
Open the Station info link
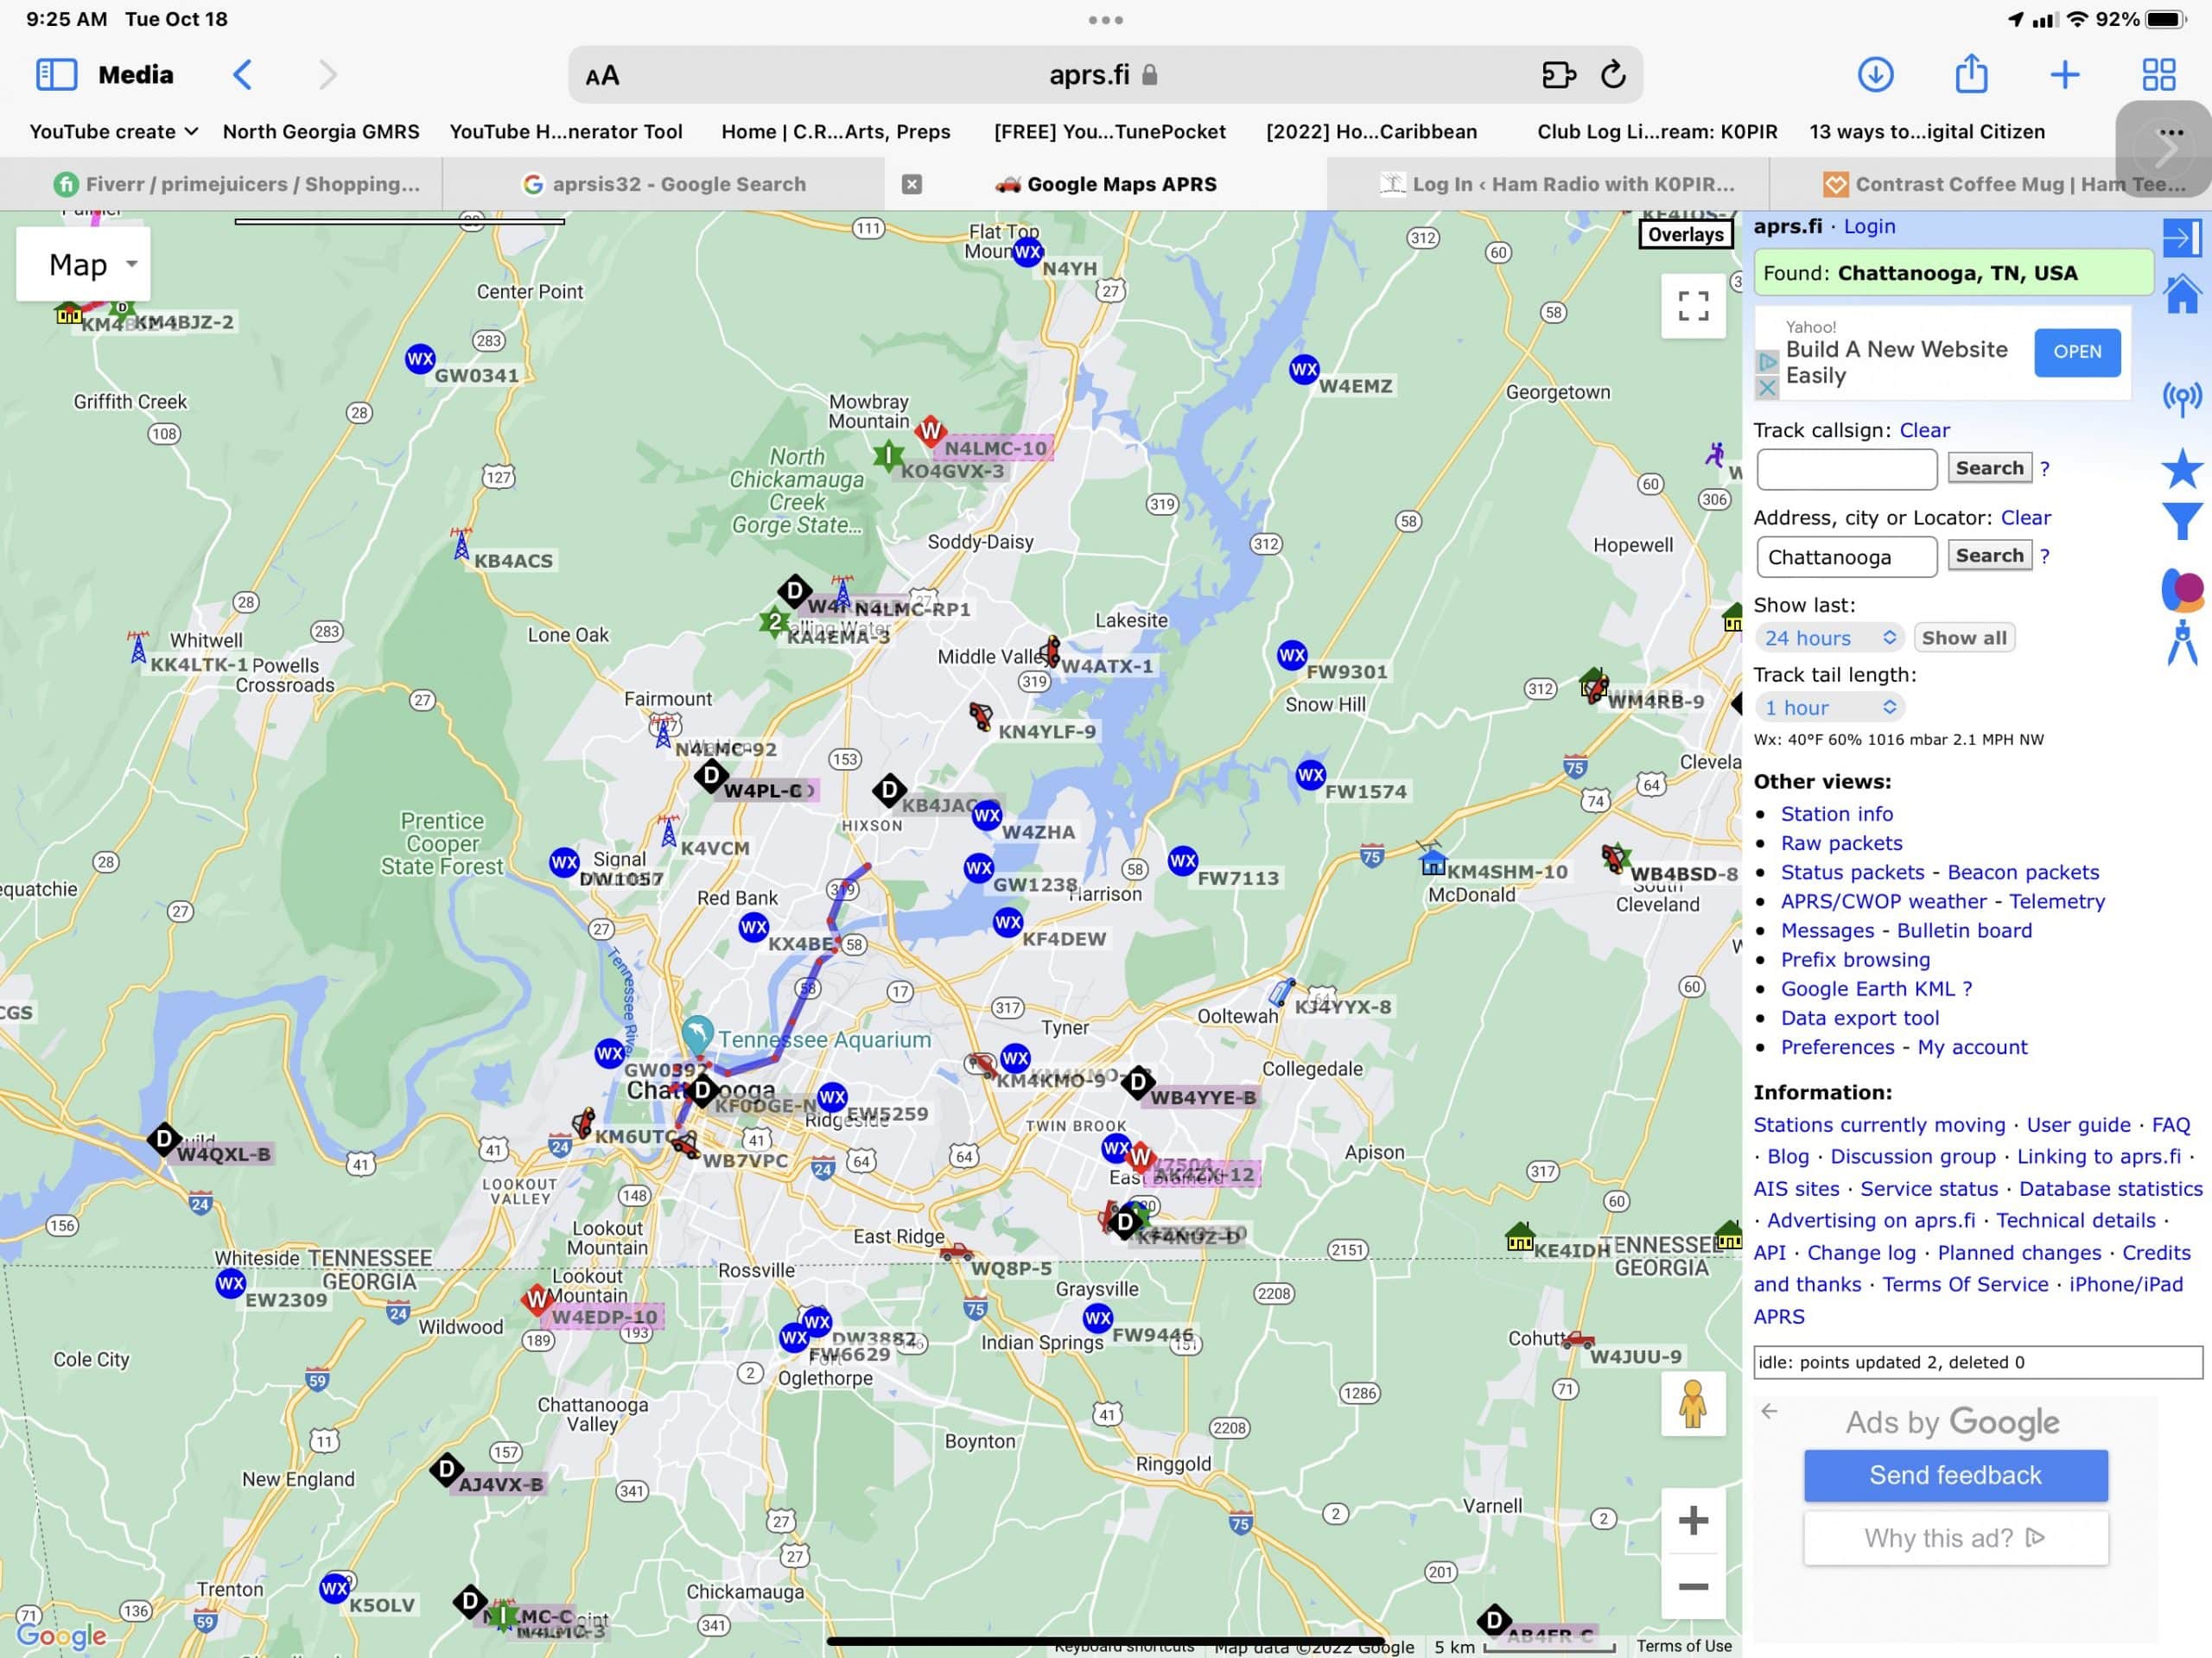(x=1836, y=814)
